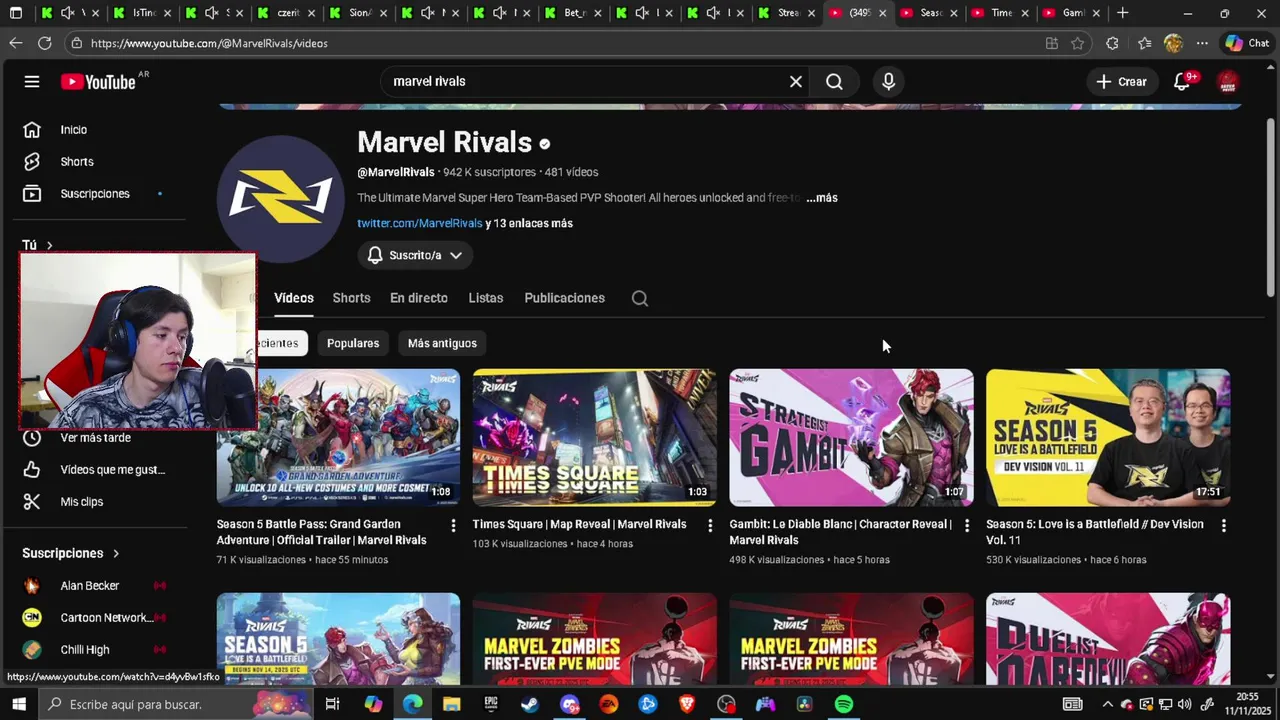Open Brave browser from taskbar

(687, 704)
